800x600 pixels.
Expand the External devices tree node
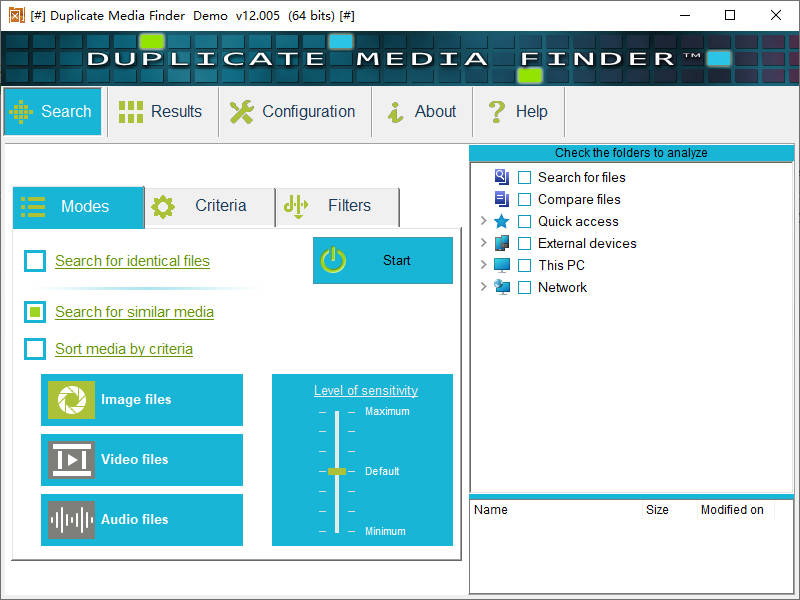coord(484,242)
